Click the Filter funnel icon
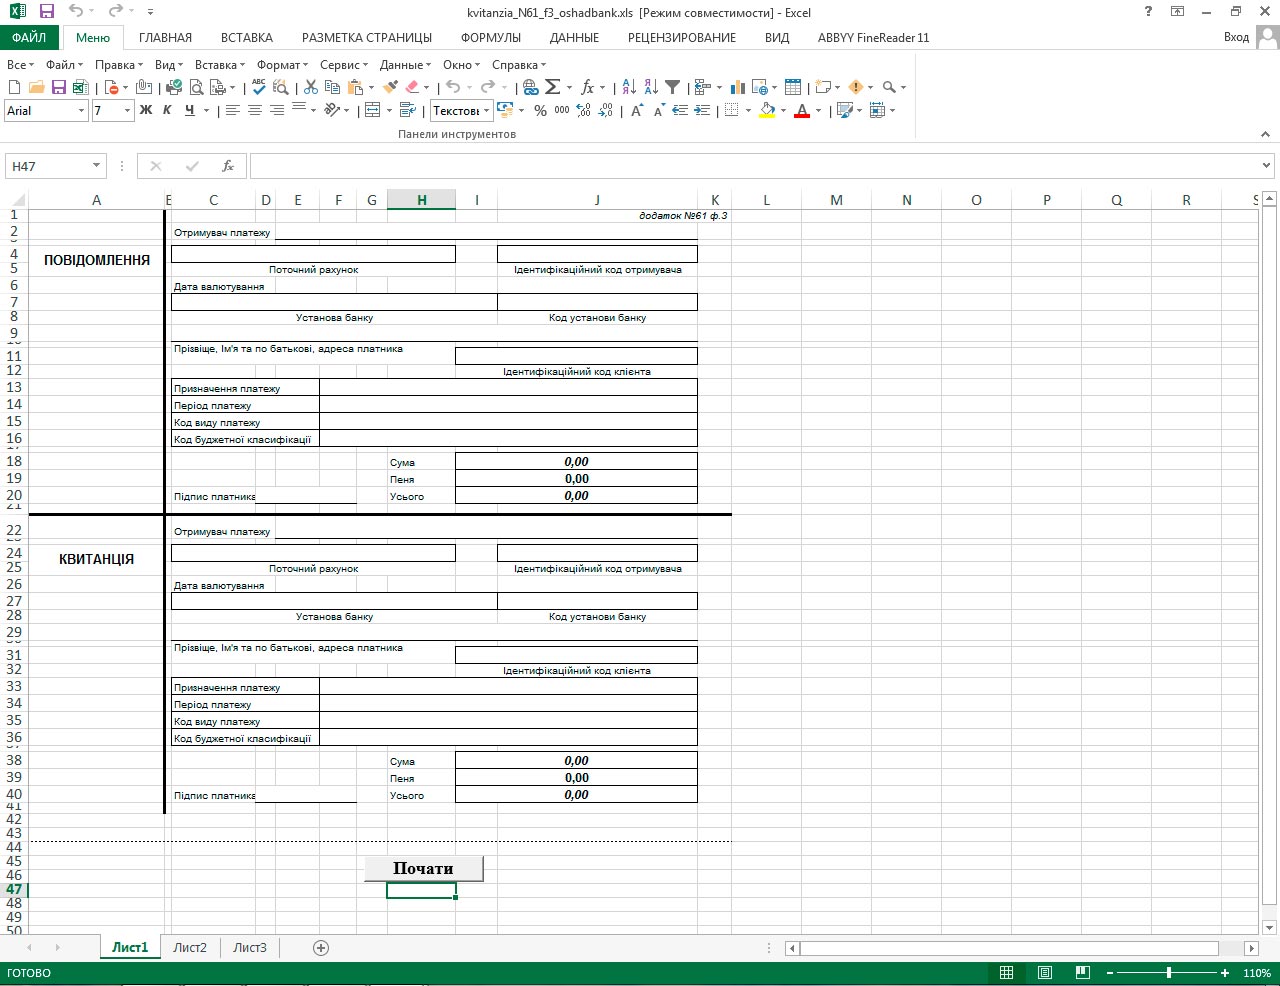The image size is (1280, 986). point(673,88)
